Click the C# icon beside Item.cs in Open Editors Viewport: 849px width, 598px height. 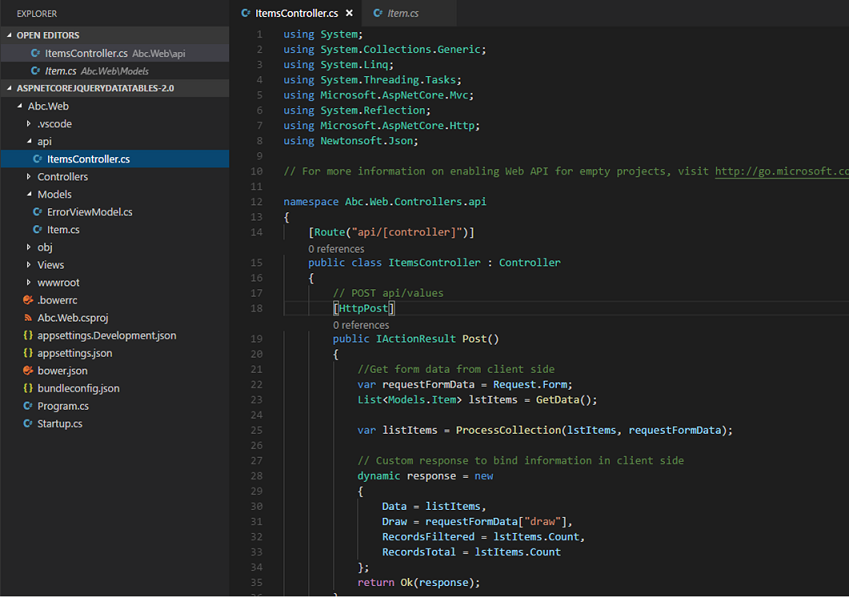point(35,71)
